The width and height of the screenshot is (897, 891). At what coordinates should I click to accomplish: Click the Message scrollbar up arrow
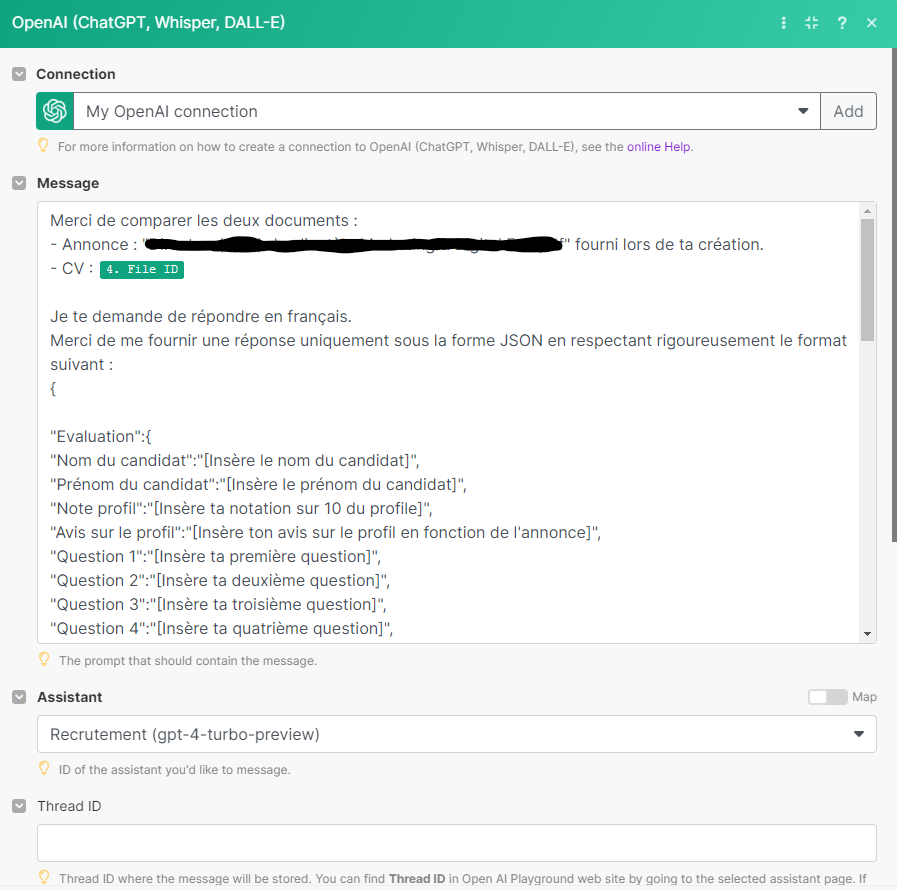coord(867,210)
